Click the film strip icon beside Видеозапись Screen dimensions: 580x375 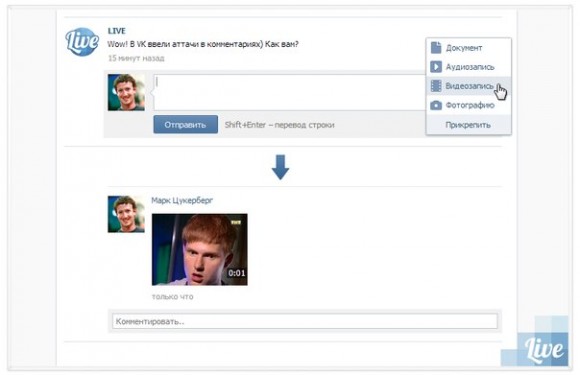pos(436,86)
